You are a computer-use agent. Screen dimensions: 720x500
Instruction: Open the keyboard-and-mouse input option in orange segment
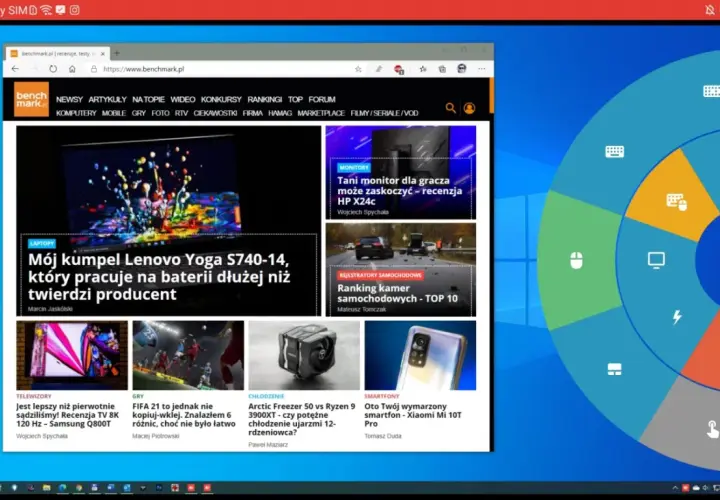click(676, 202)
